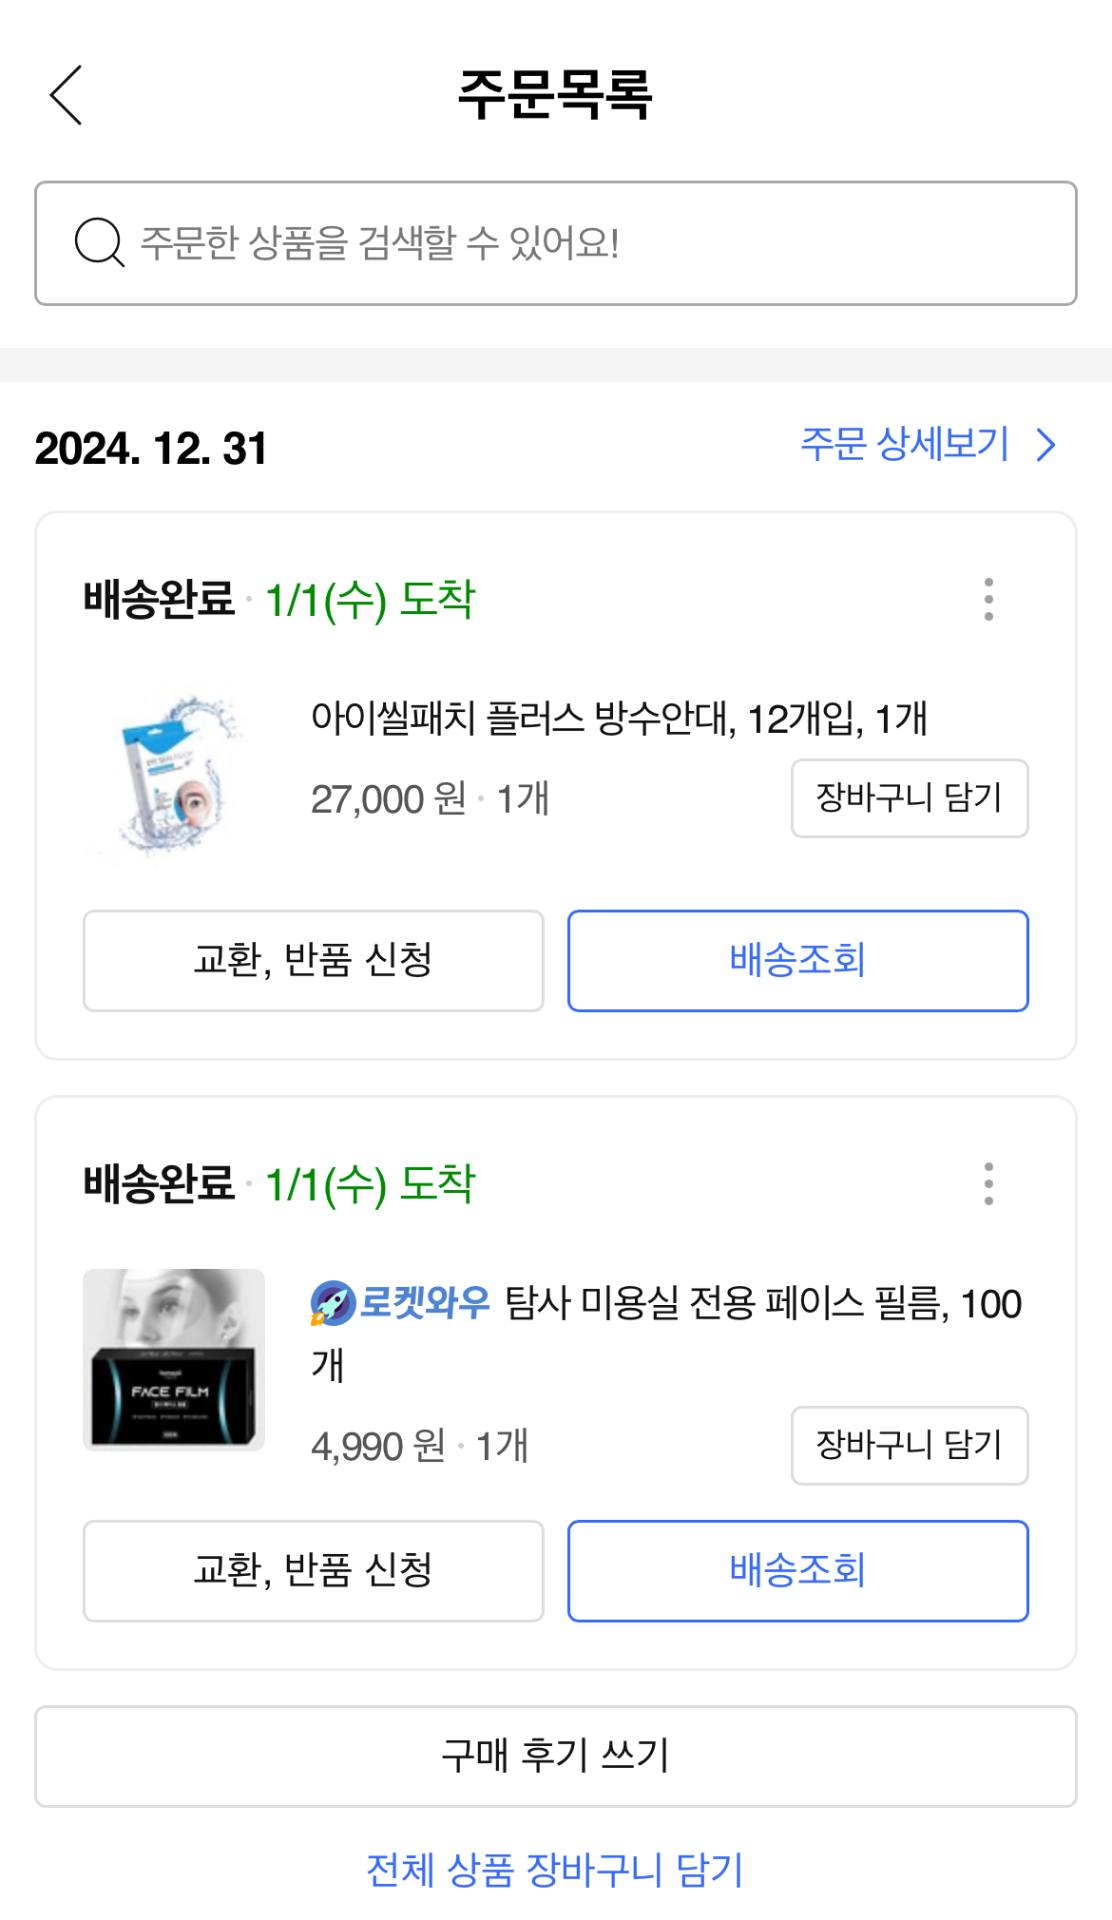Open more options for eye seal patch order
1112x1920 pixels.
pyautogui.click(x=988, y=599)
